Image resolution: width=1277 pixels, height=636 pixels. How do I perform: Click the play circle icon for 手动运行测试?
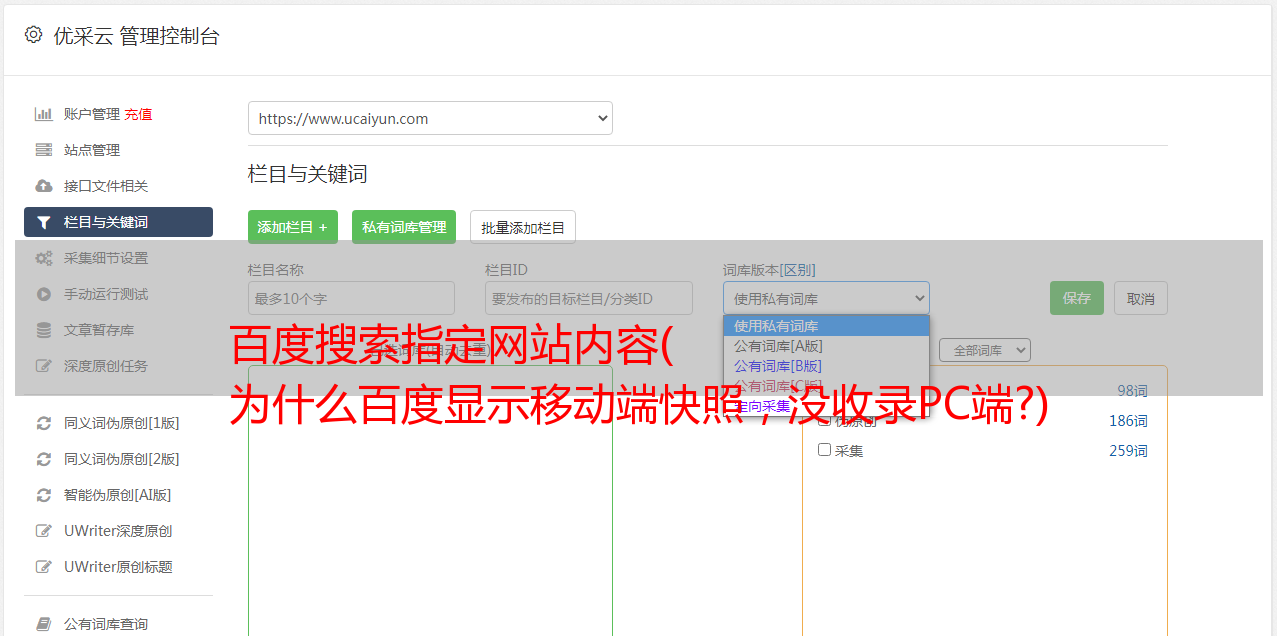pos(43,294)
